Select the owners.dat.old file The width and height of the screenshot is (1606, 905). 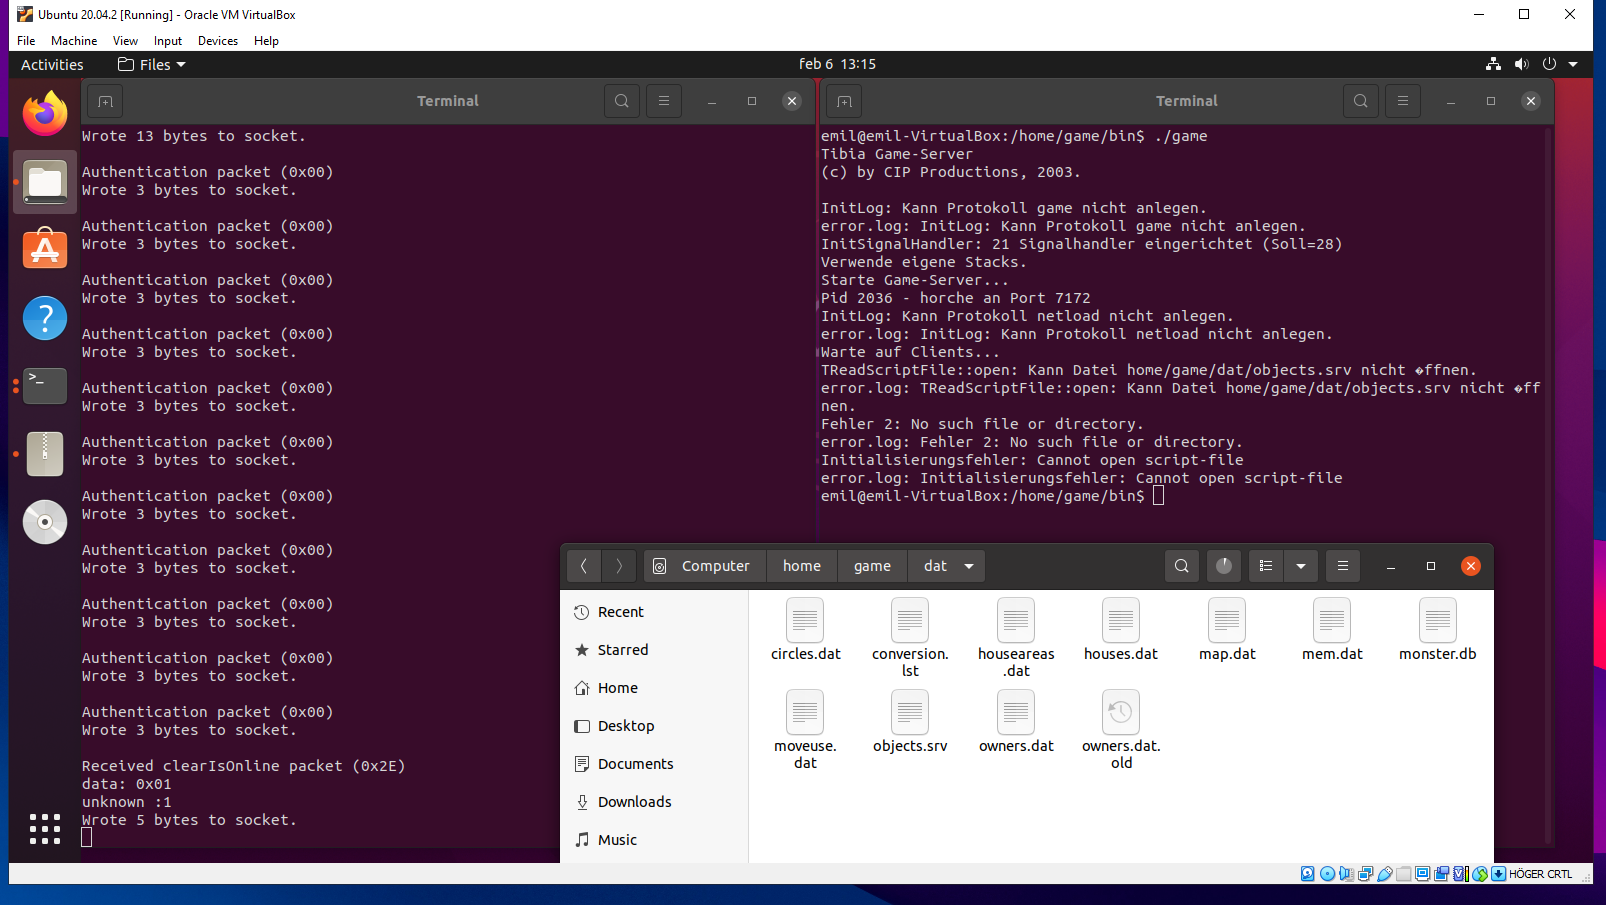pos(1121,729)
